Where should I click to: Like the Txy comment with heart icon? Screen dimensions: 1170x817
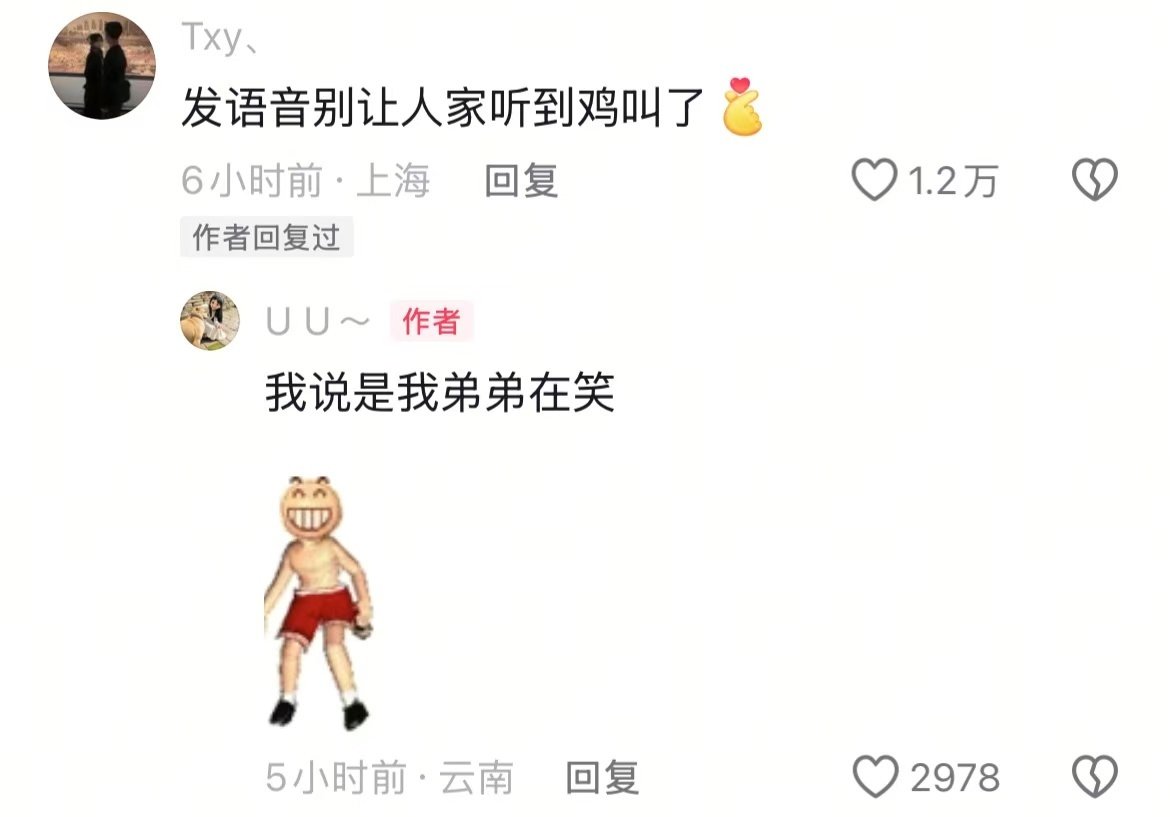(875, 180)
